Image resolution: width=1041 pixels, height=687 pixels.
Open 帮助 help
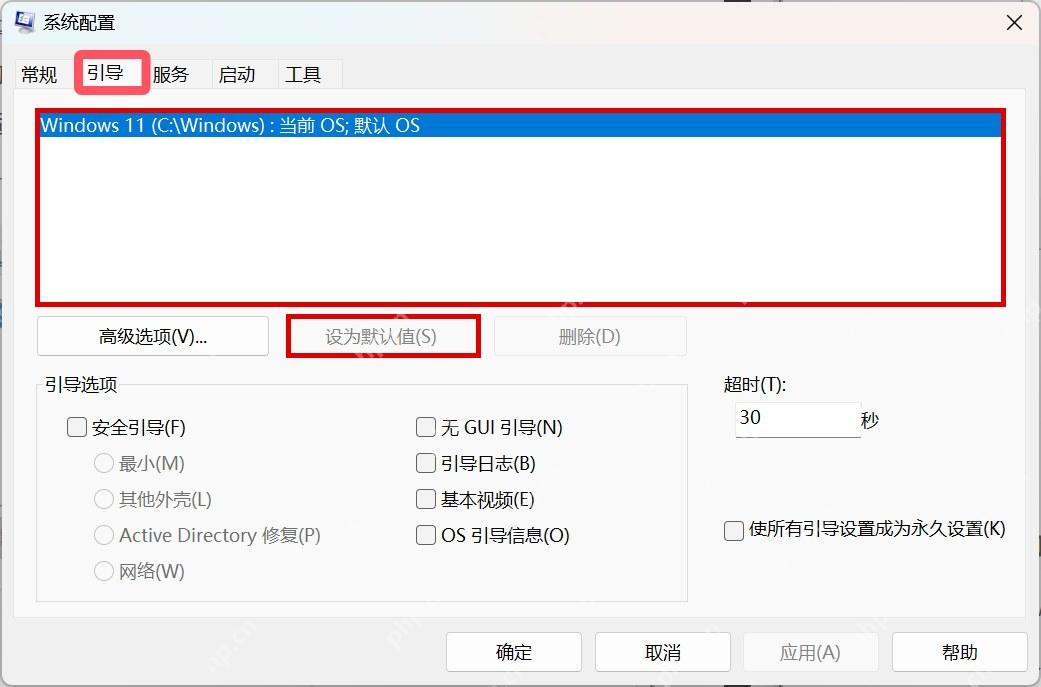click(x=959, y=652)
